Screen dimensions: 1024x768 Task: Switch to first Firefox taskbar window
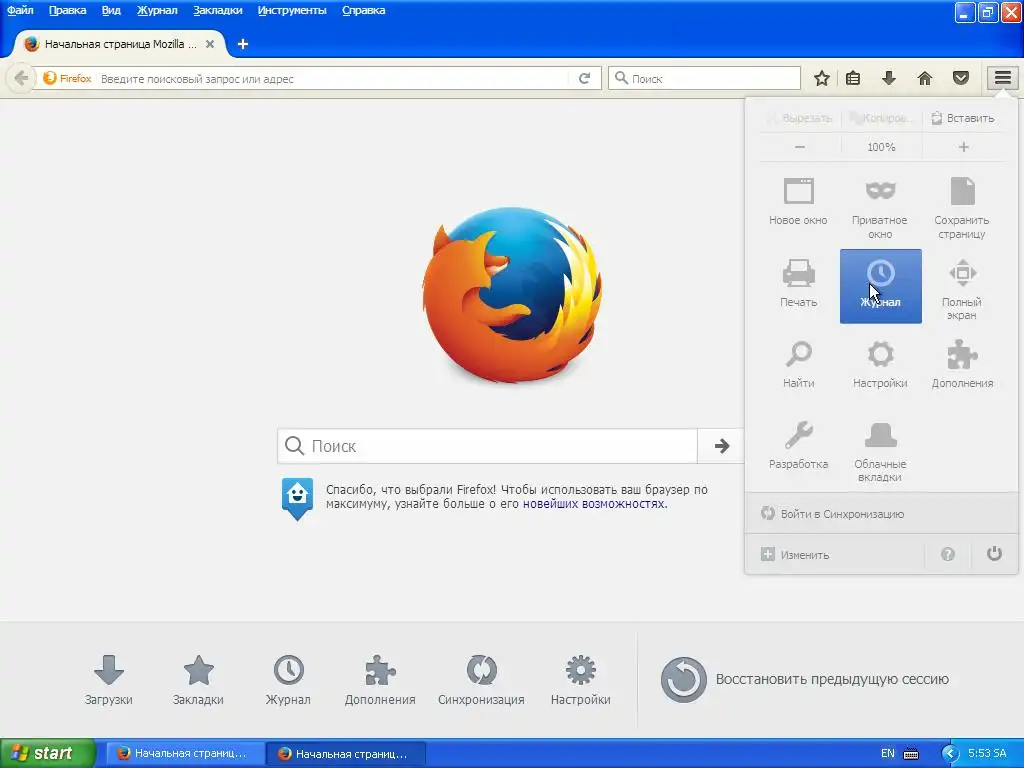(x=185, y=754)
